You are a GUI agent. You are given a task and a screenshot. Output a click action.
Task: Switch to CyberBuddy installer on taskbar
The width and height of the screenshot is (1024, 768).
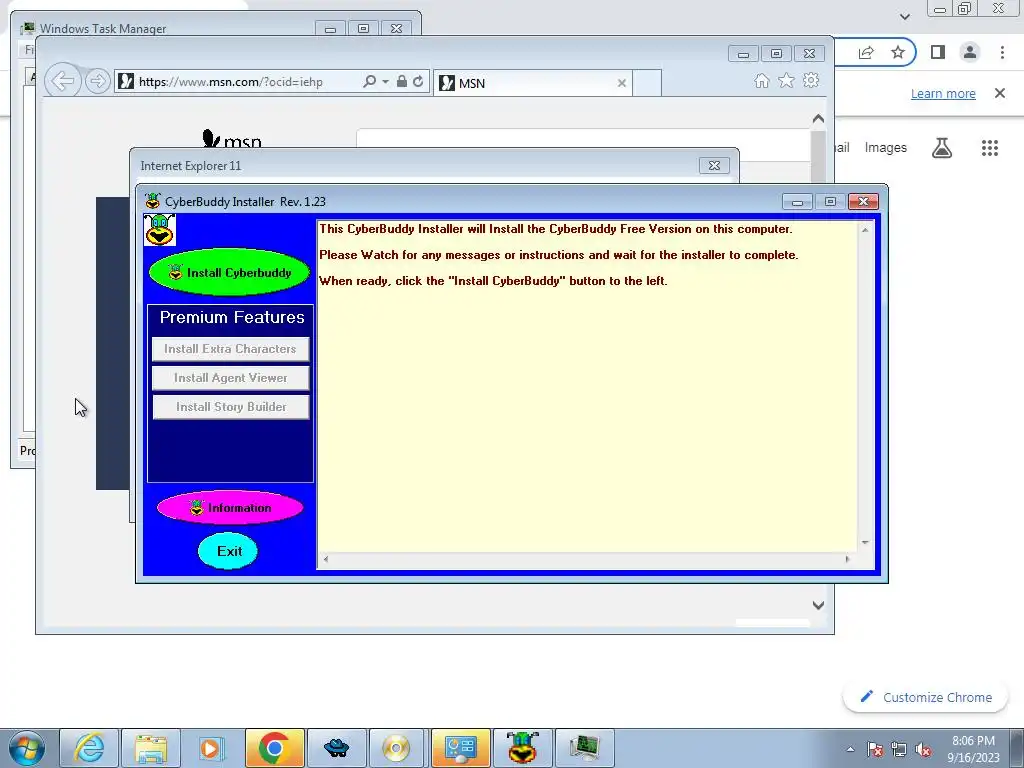[x=522, y=748]
